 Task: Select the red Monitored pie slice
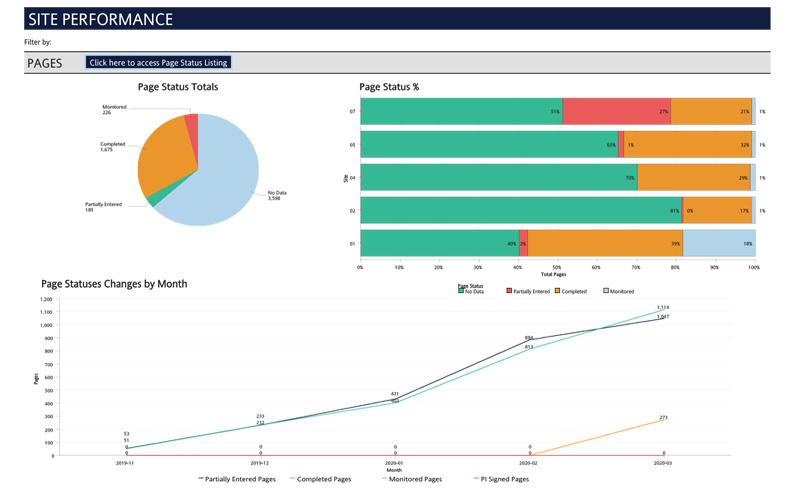192,120
